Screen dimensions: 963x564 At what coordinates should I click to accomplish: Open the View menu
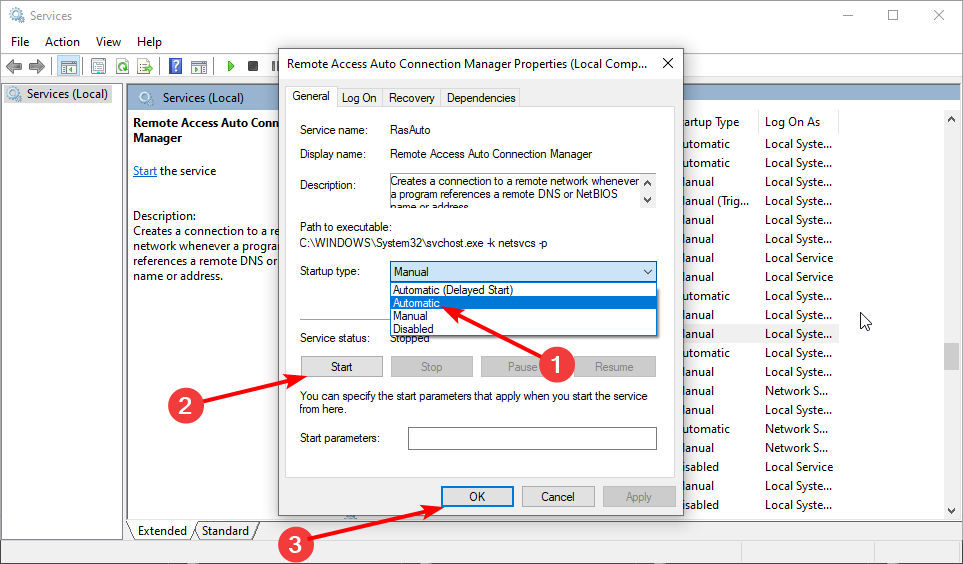108,42
